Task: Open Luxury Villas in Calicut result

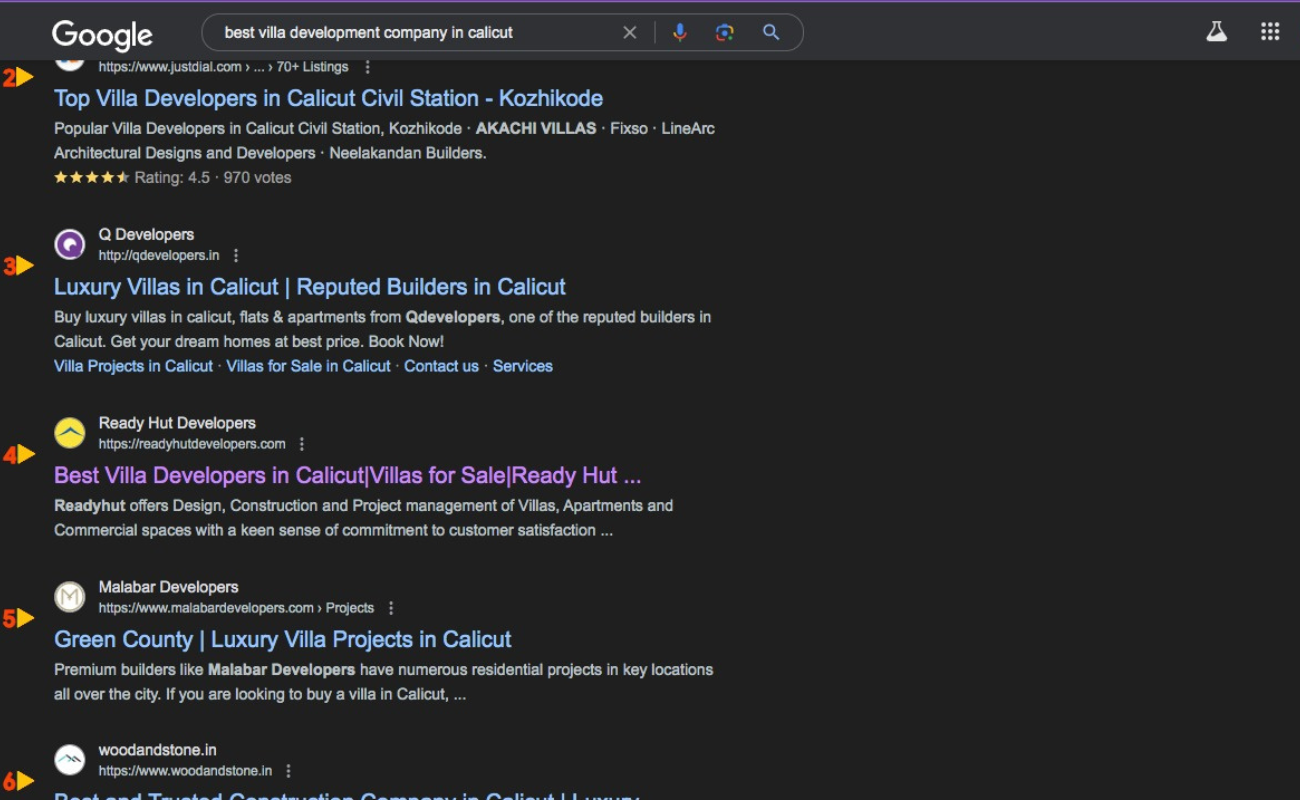Action: tap(310, 287)
